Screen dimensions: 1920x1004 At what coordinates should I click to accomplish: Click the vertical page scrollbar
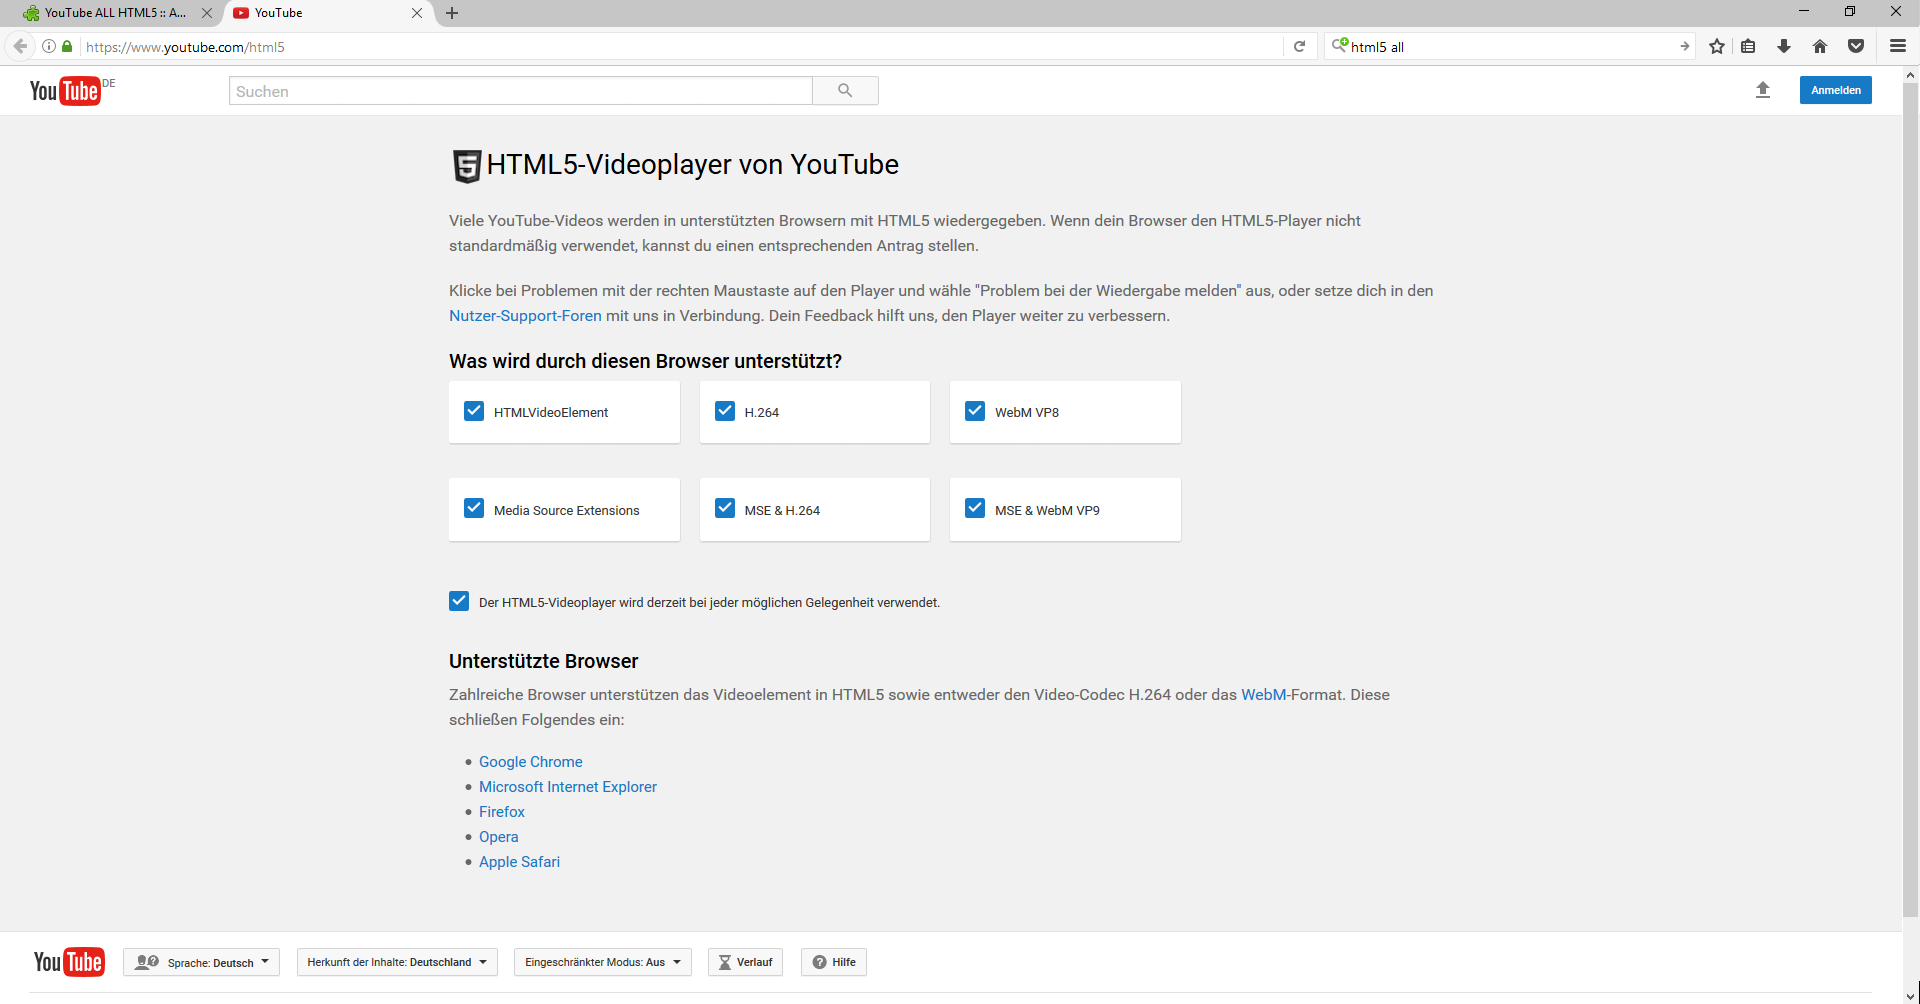1911,500
